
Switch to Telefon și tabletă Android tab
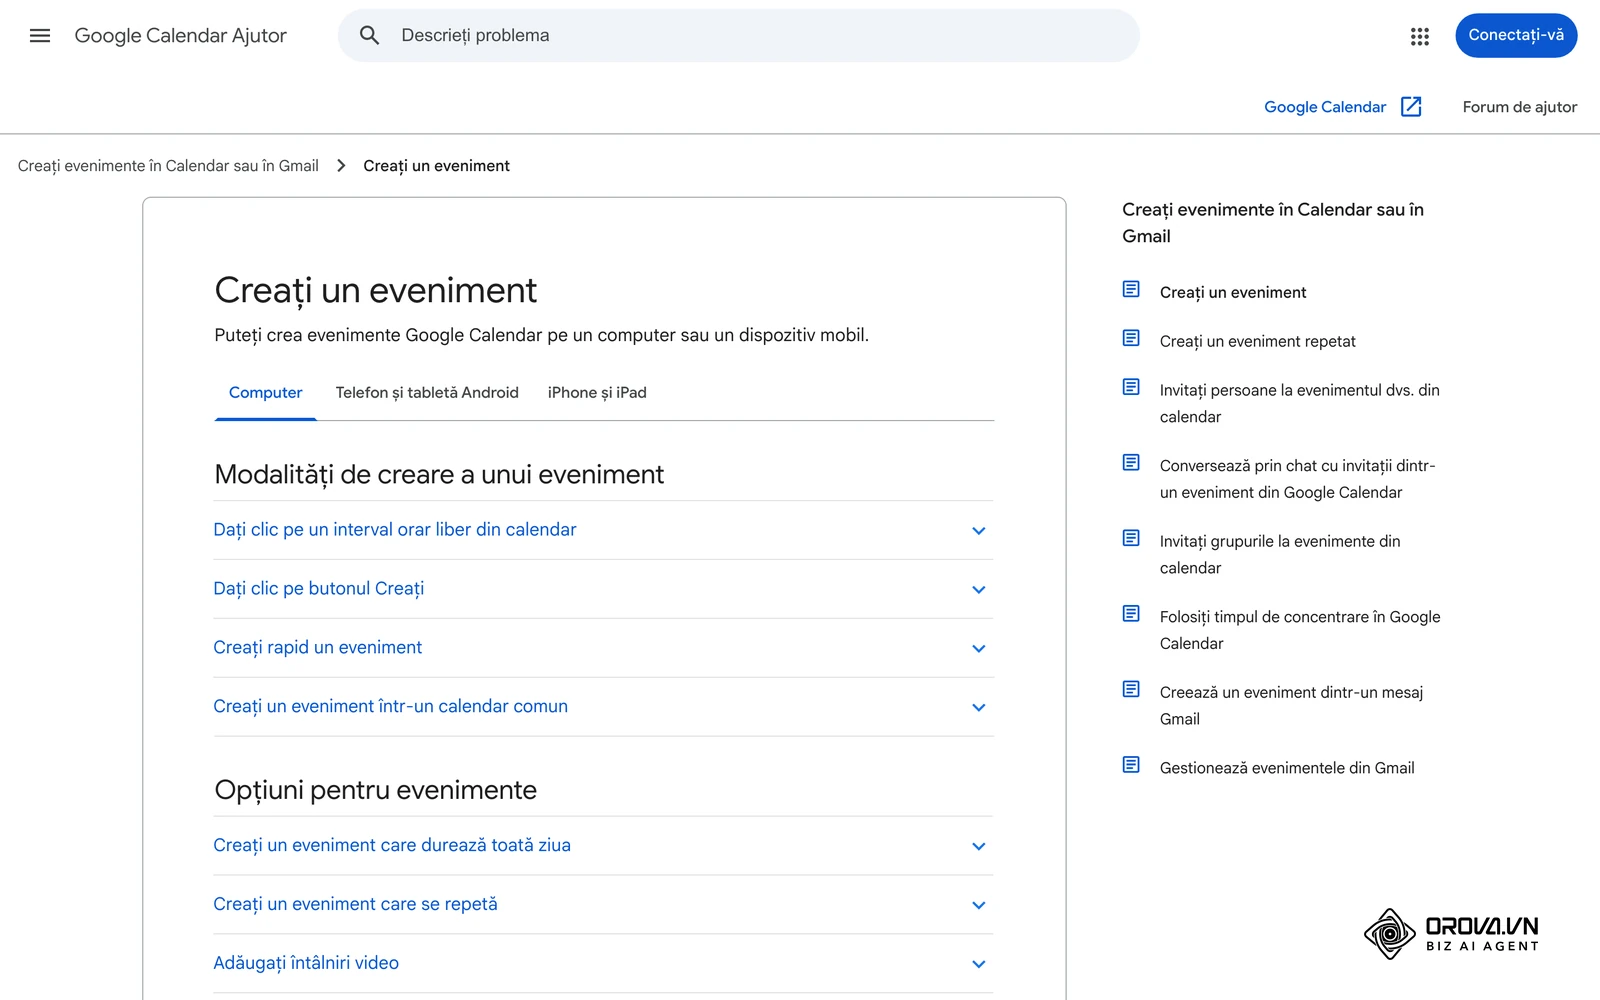tap(427, 393)
